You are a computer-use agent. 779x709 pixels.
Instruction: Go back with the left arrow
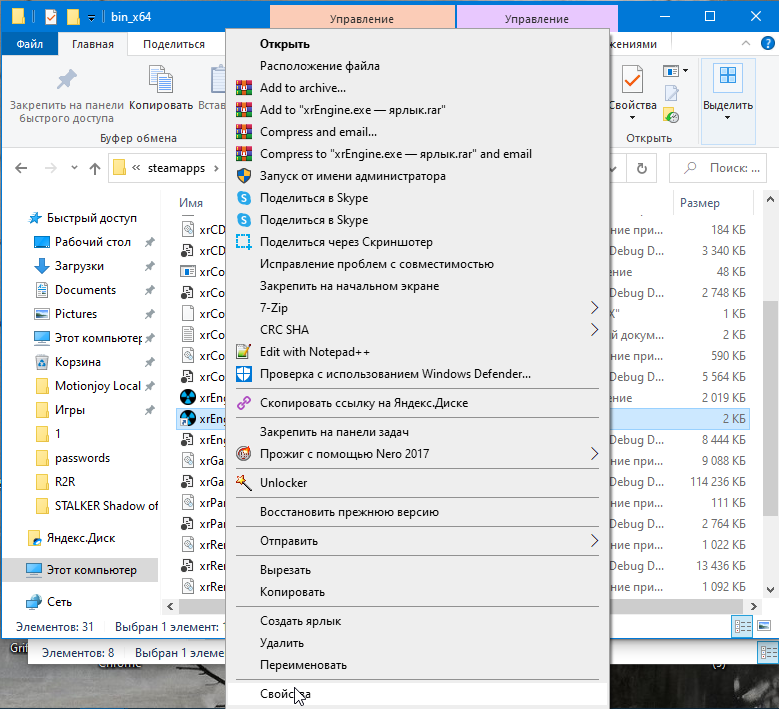(21, 168)
